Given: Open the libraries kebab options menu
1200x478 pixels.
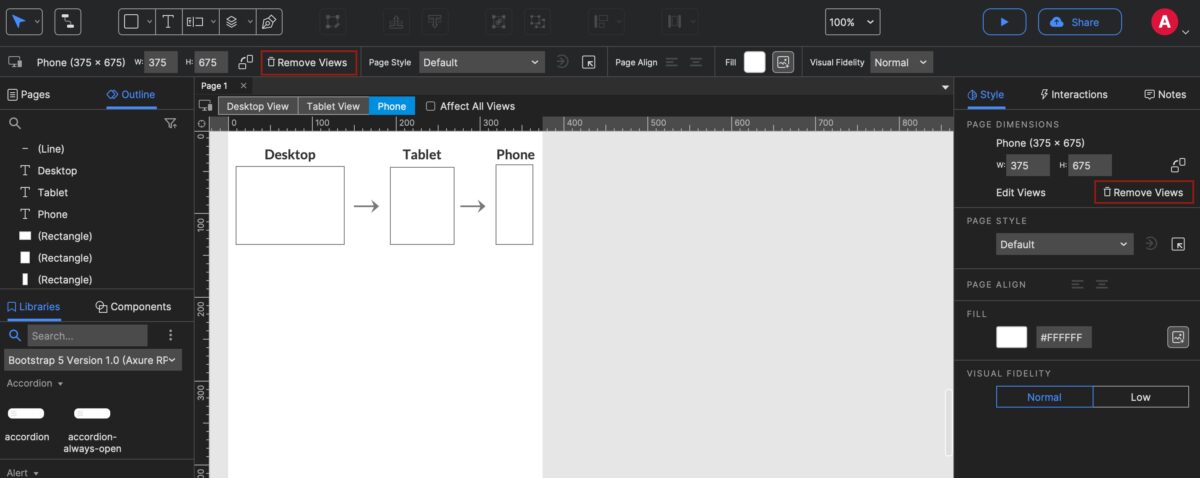Looking at the screenshot, I should (x=170, y=336).
